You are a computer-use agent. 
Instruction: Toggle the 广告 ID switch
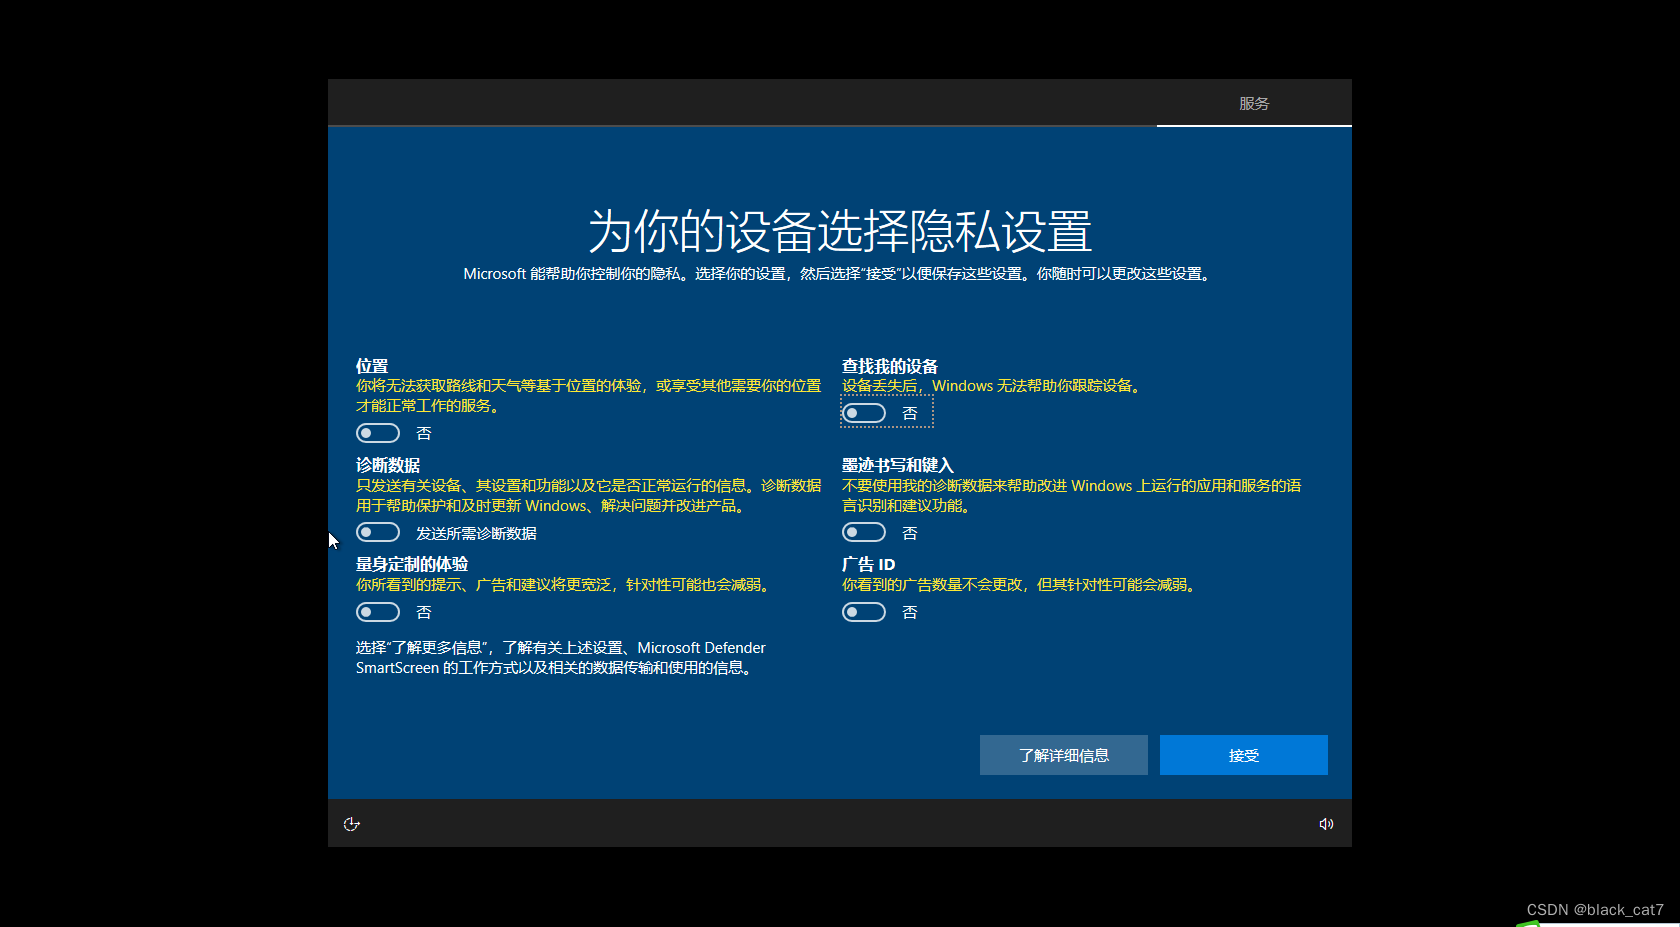pos(863,611)
